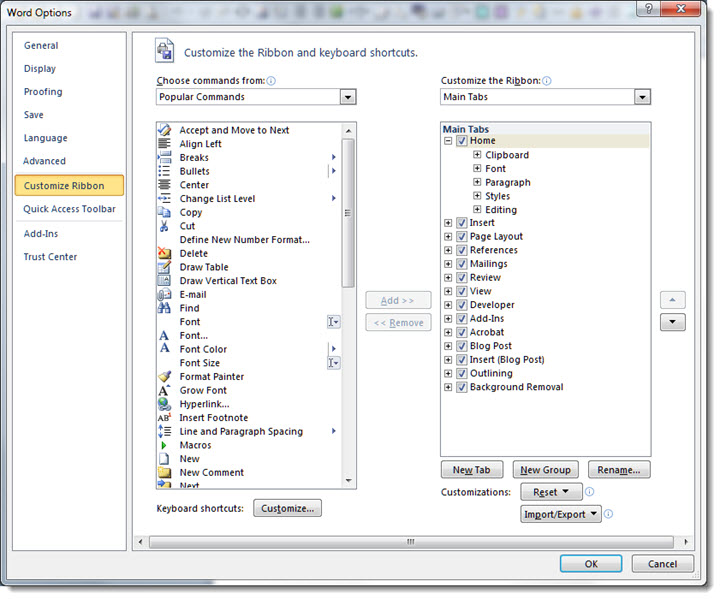Disable the Background Removal checkbox
Viewport: 720px width, 599px height.
tap(462, 387)
